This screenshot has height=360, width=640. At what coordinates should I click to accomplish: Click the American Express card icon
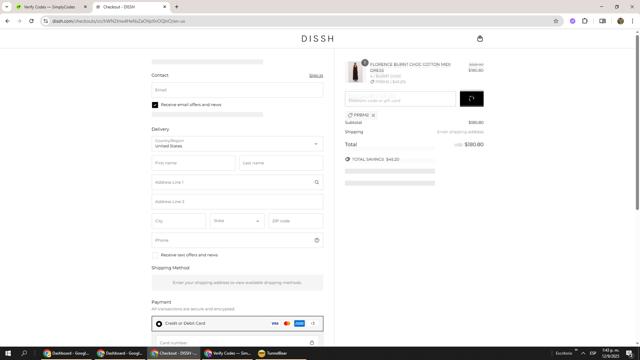tap(299, 323)
